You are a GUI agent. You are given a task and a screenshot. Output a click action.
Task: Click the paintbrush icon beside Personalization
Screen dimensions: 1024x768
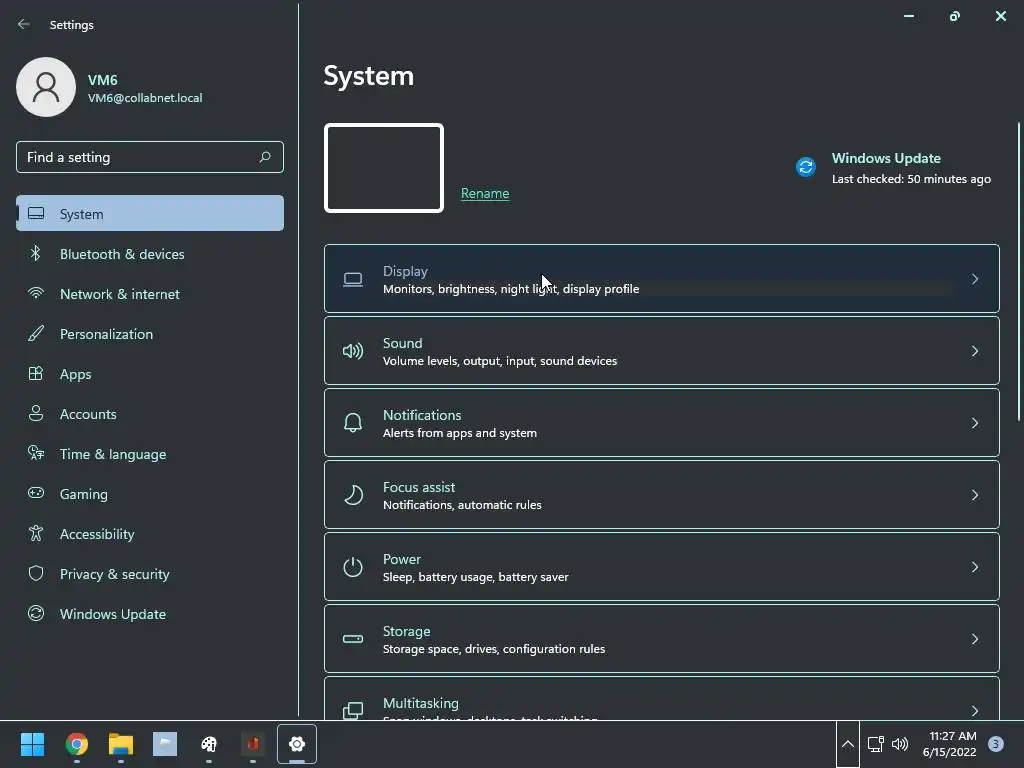(36, 334)
